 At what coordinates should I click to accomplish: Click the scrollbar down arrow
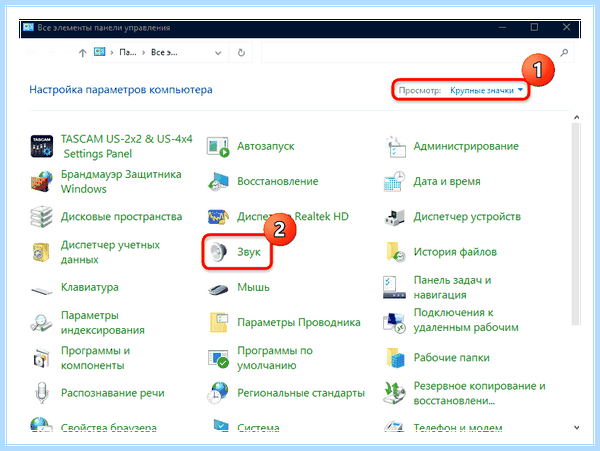[576, 428]
